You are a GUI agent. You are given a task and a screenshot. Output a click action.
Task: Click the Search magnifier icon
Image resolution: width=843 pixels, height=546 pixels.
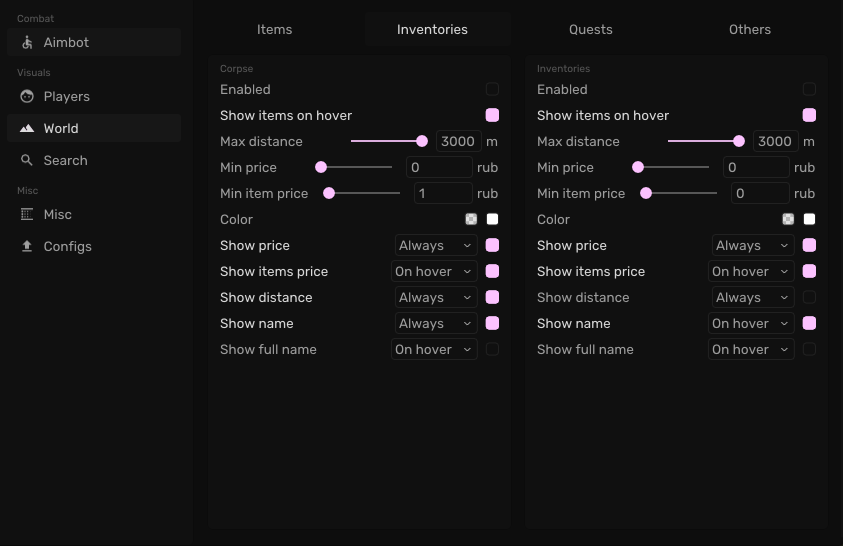point(27,161)
